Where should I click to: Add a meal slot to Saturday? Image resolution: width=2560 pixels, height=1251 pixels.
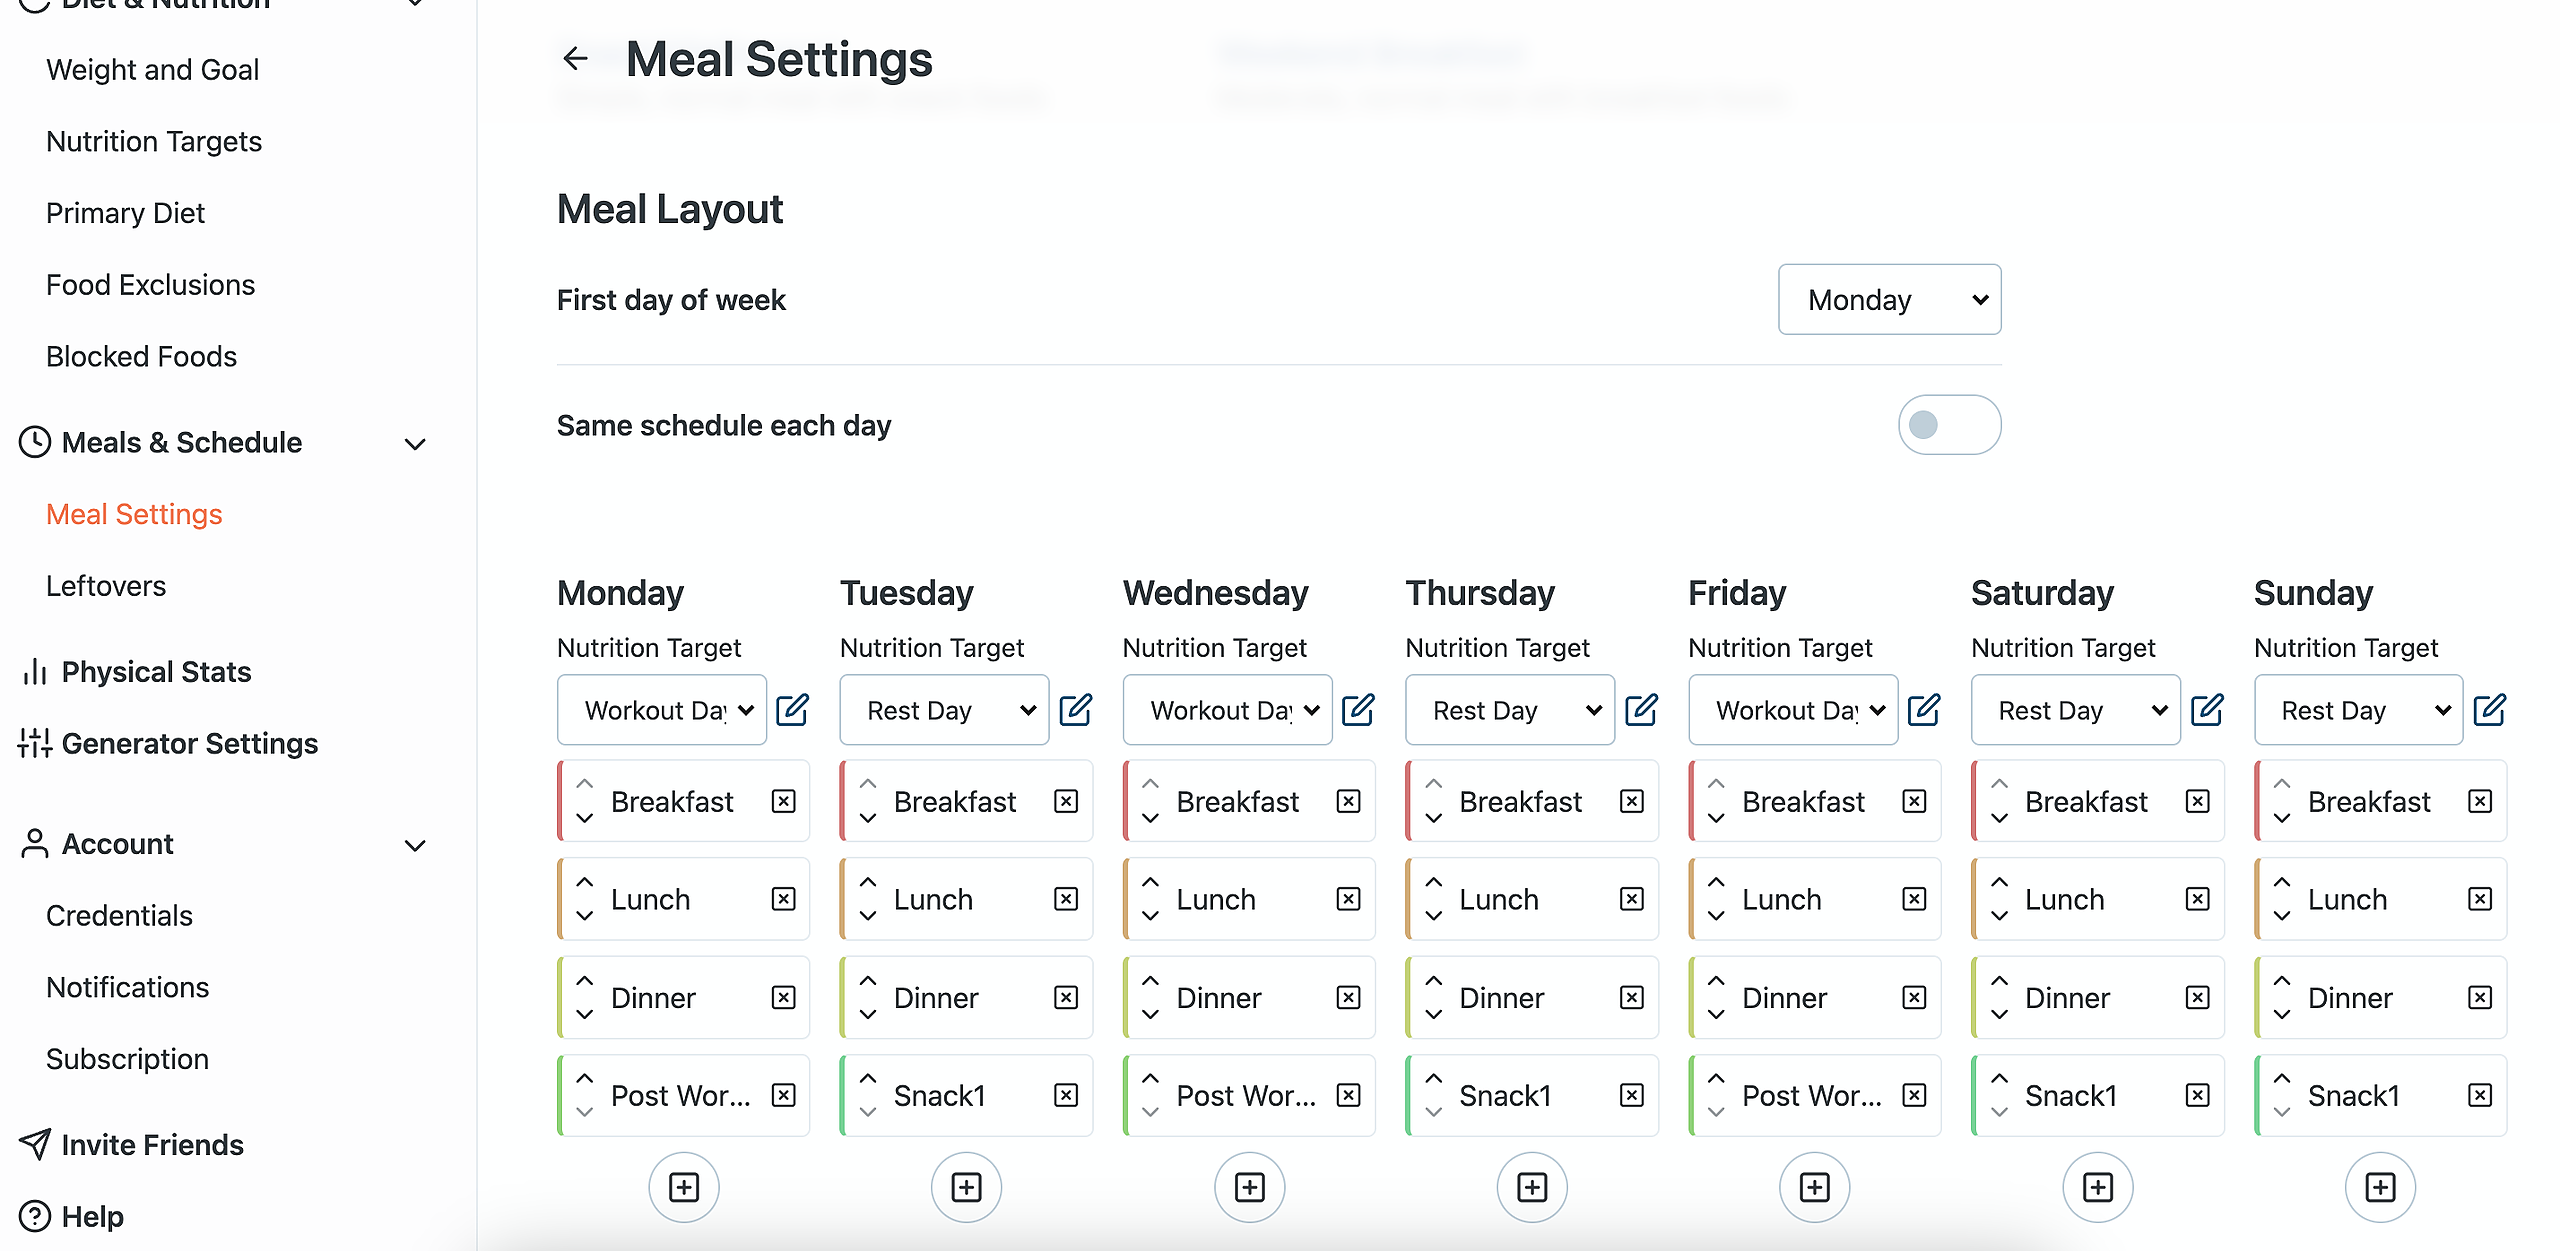pyautogui.click(x=2097, y=1187)
